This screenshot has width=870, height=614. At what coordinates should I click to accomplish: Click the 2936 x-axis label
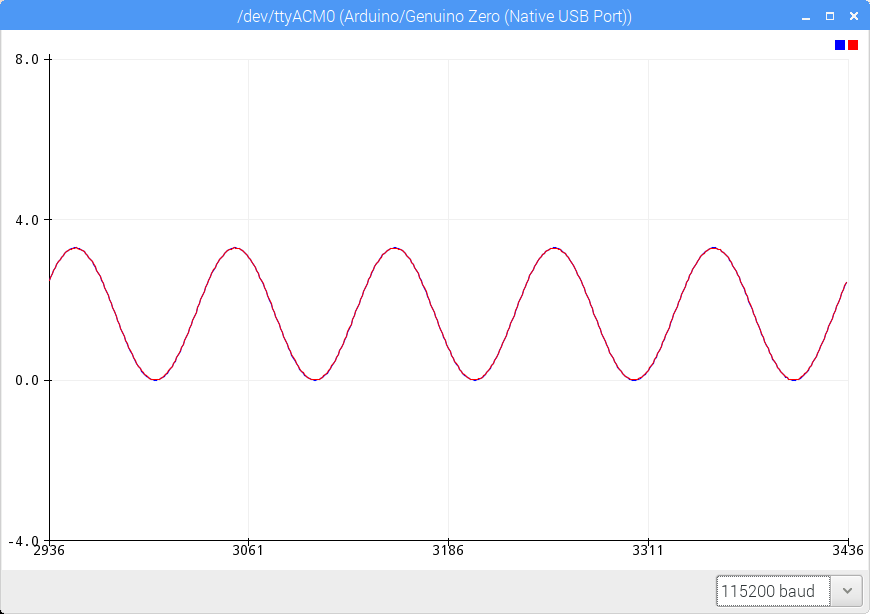pos(49,550)
